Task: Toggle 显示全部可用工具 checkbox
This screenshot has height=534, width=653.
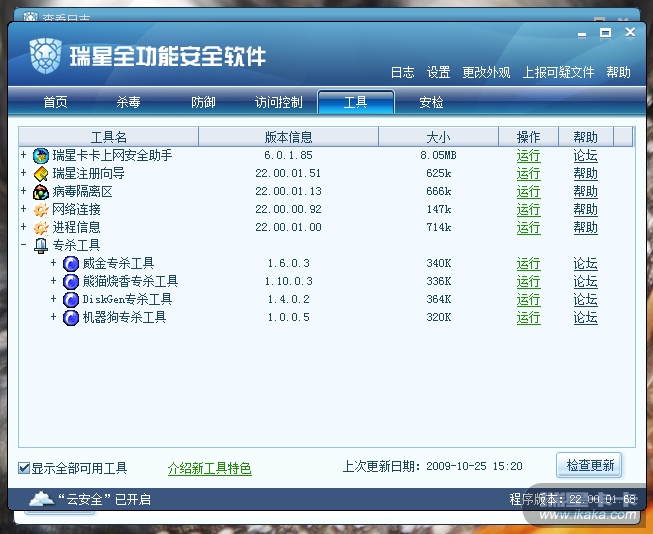Action: point(24,468)
